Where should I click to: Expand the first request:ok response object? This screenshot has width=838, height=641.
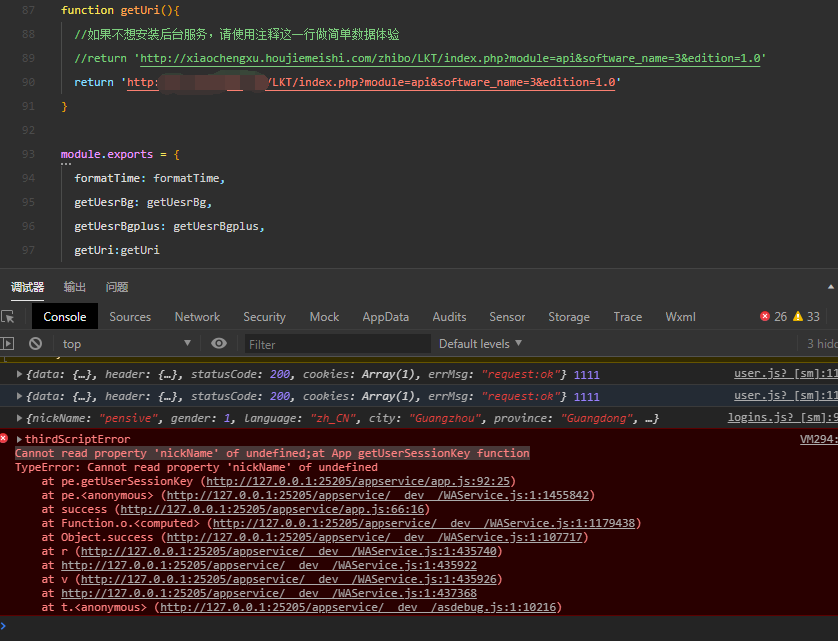(19, 374)
